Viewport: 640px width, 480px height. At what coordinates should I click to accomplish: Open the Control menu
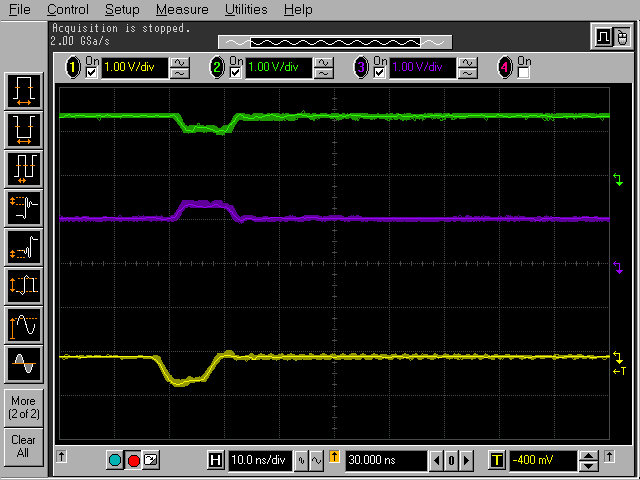pyautogui.click(x=68, y=9)
